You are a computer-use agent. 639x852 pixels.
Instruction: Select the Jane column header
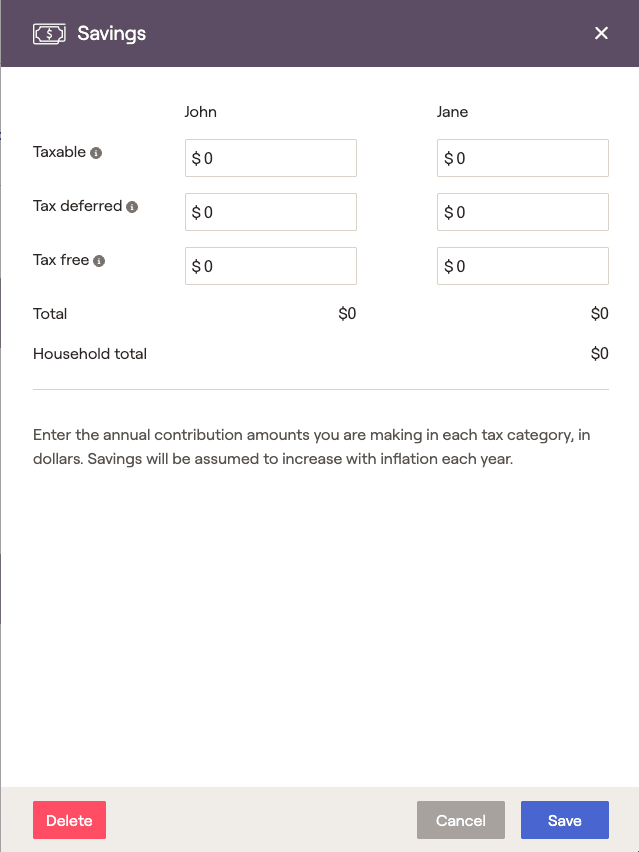pyautogui.click(x=452, y=112)
